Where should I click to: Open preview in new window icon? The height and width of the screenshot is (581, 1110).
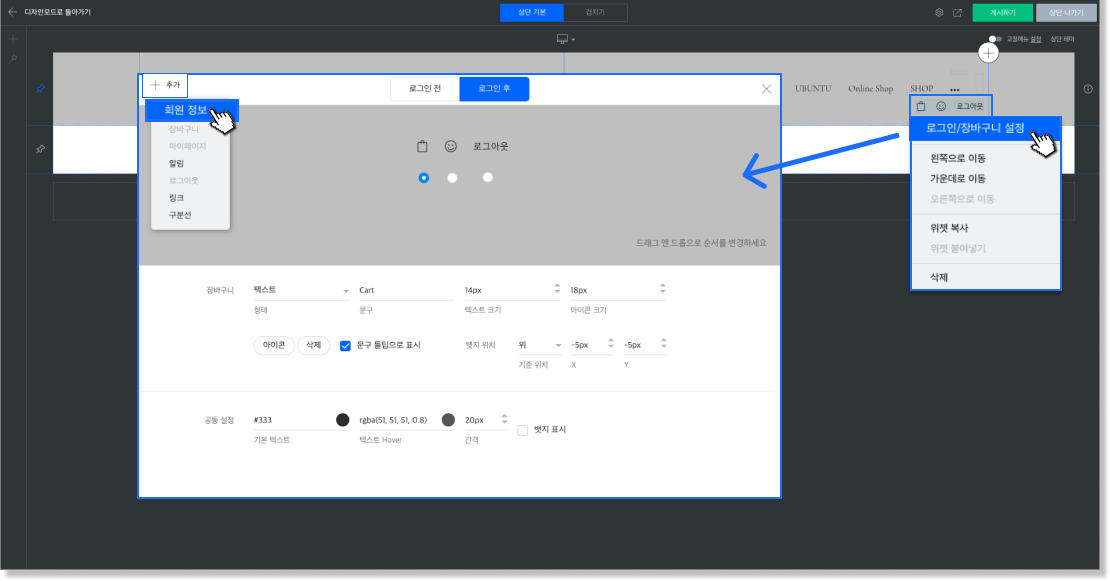click(x=958, y=13)
